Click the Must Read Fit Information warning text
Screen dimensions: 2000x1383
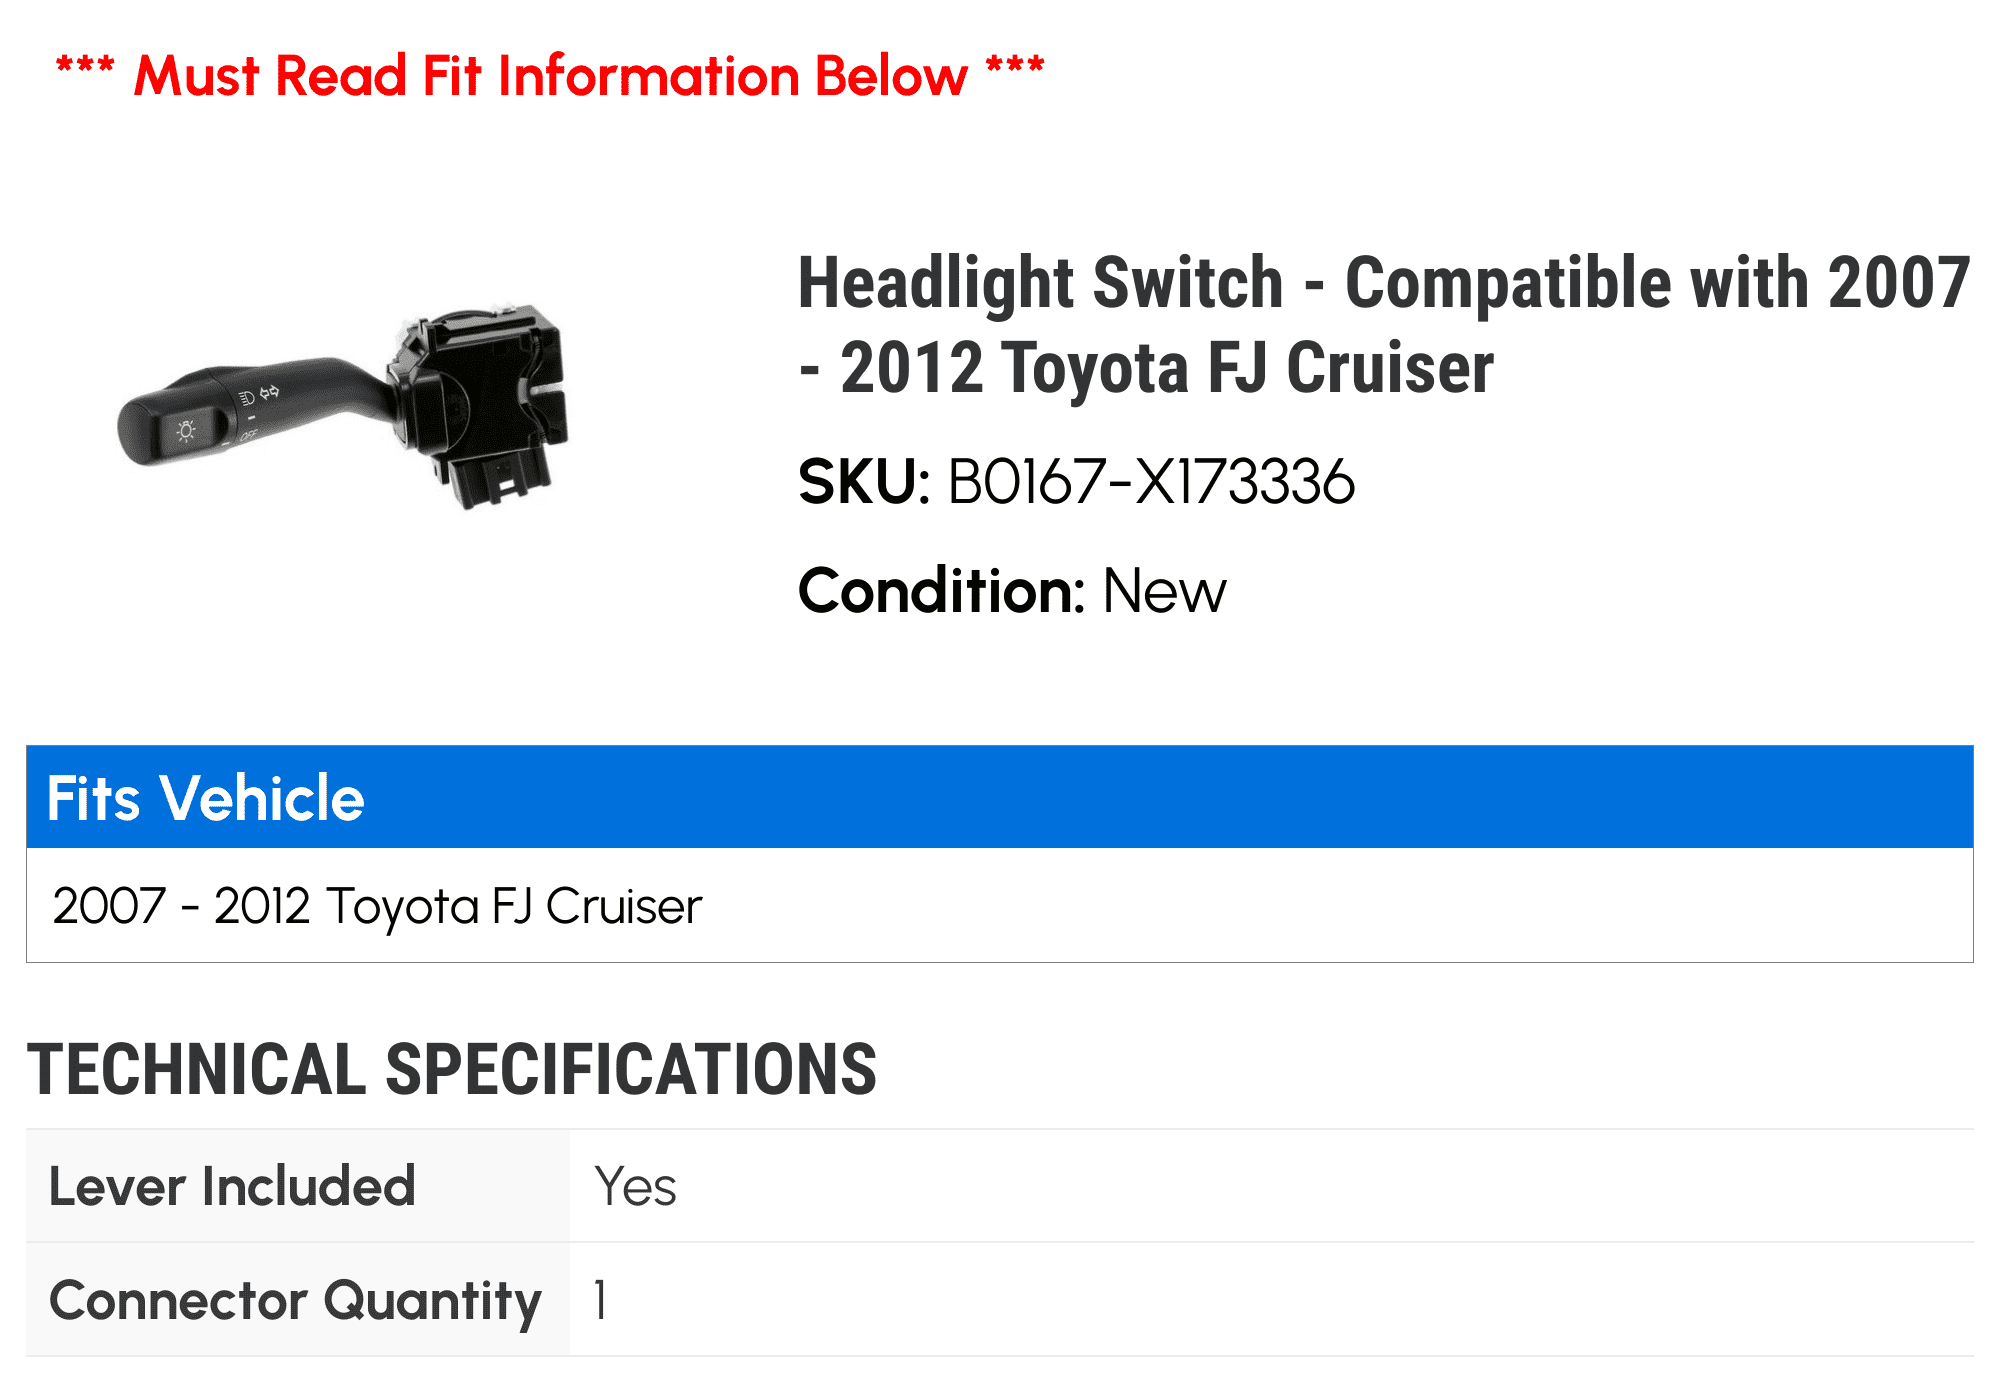pos(550,76)
